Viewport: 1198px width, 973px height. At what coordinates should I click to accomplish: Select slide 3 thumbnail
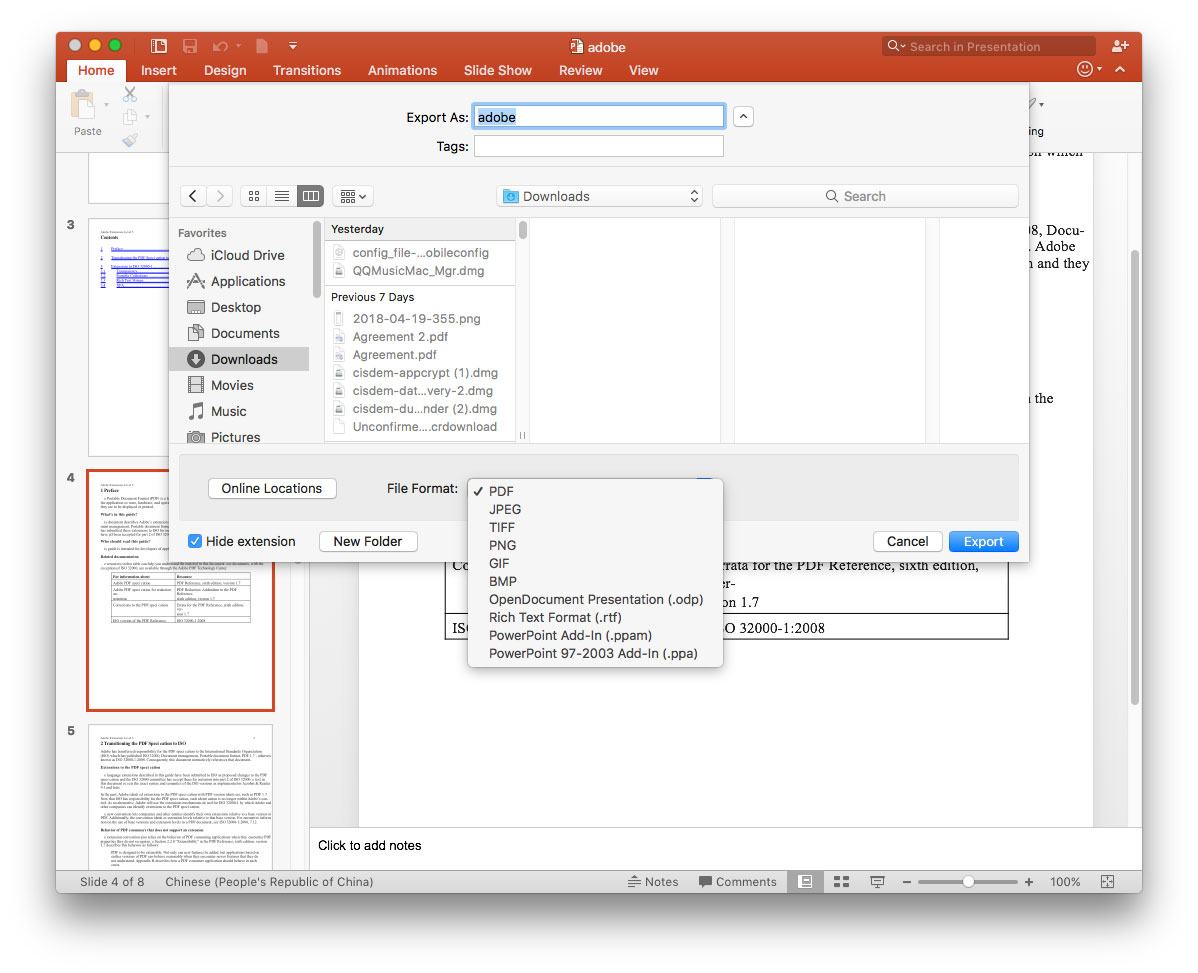click(x=129, y=338)
